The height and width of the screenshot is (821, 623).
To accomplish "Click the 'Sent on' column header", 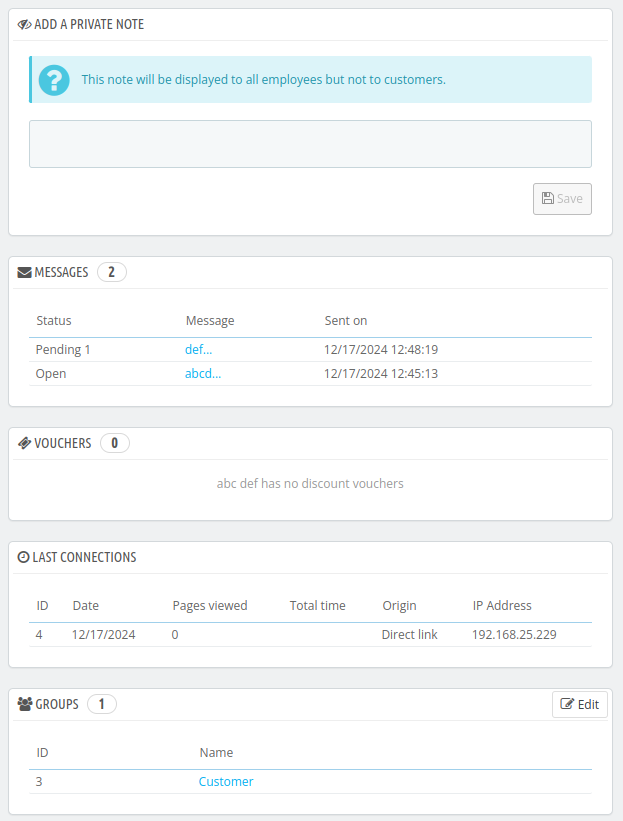I will coord(346,321).
